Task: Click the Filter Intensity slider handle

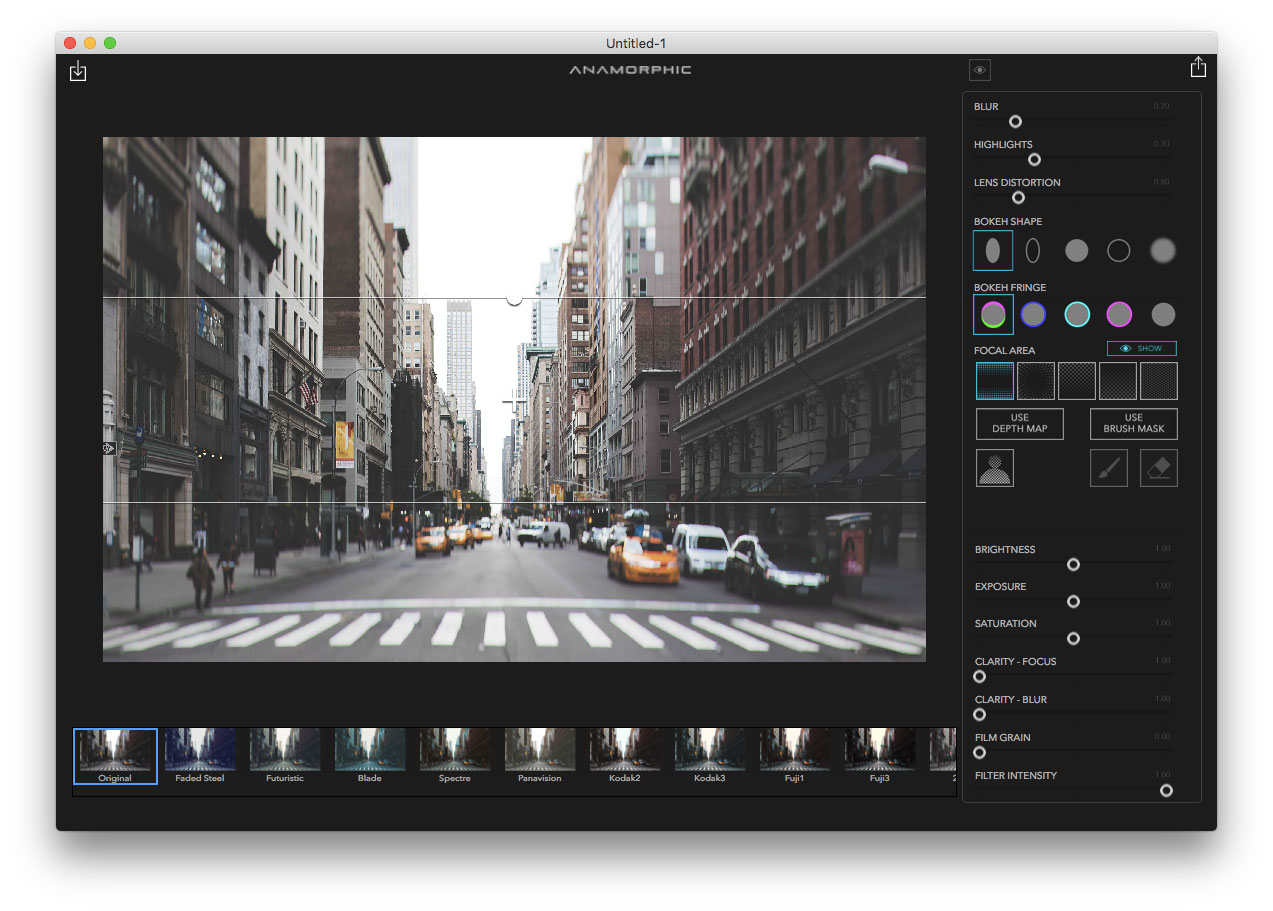Action: [1166, 790]
